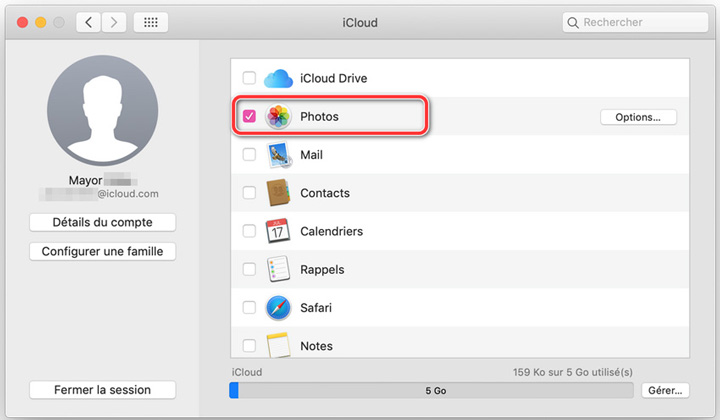Click Fermer la session to sign out
The height and width of the screenshot is (420, 720).
coord(103,390)
